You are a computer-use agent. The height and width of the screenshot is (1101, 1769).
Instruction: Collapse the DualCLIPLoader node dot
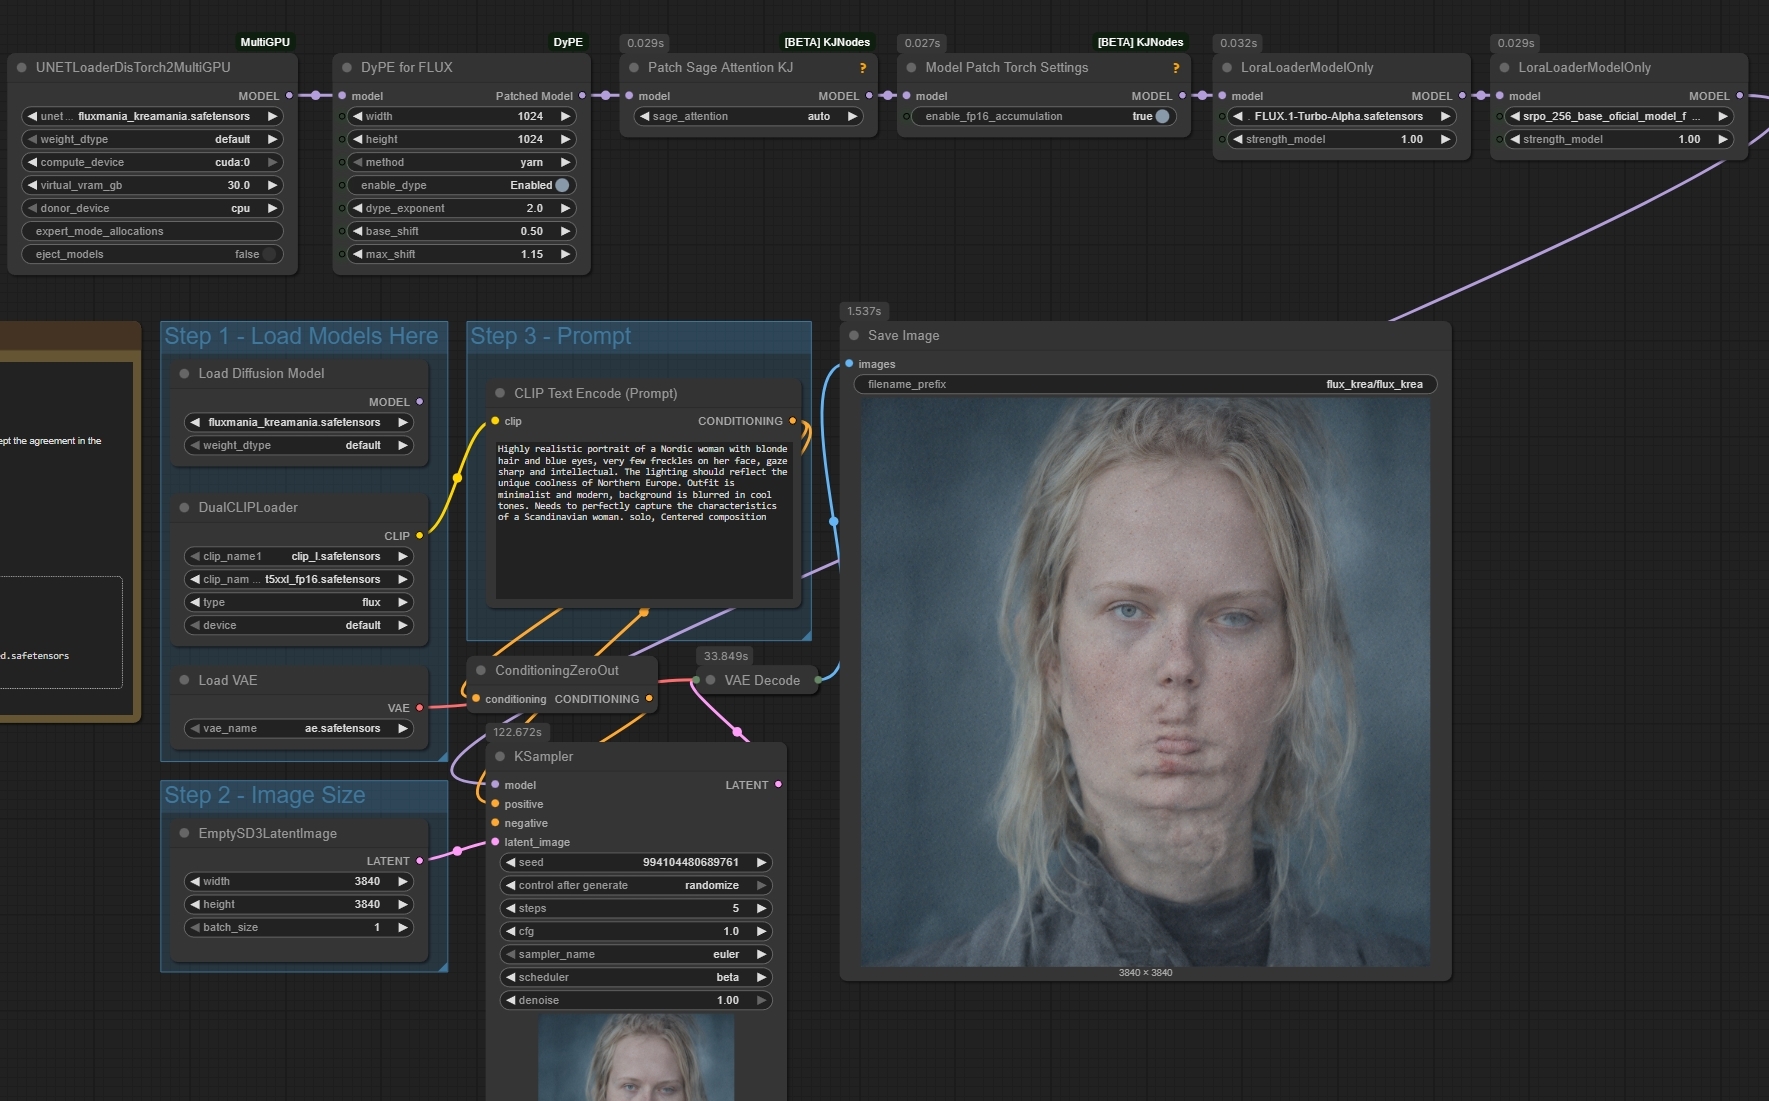(x=184, y=508)
